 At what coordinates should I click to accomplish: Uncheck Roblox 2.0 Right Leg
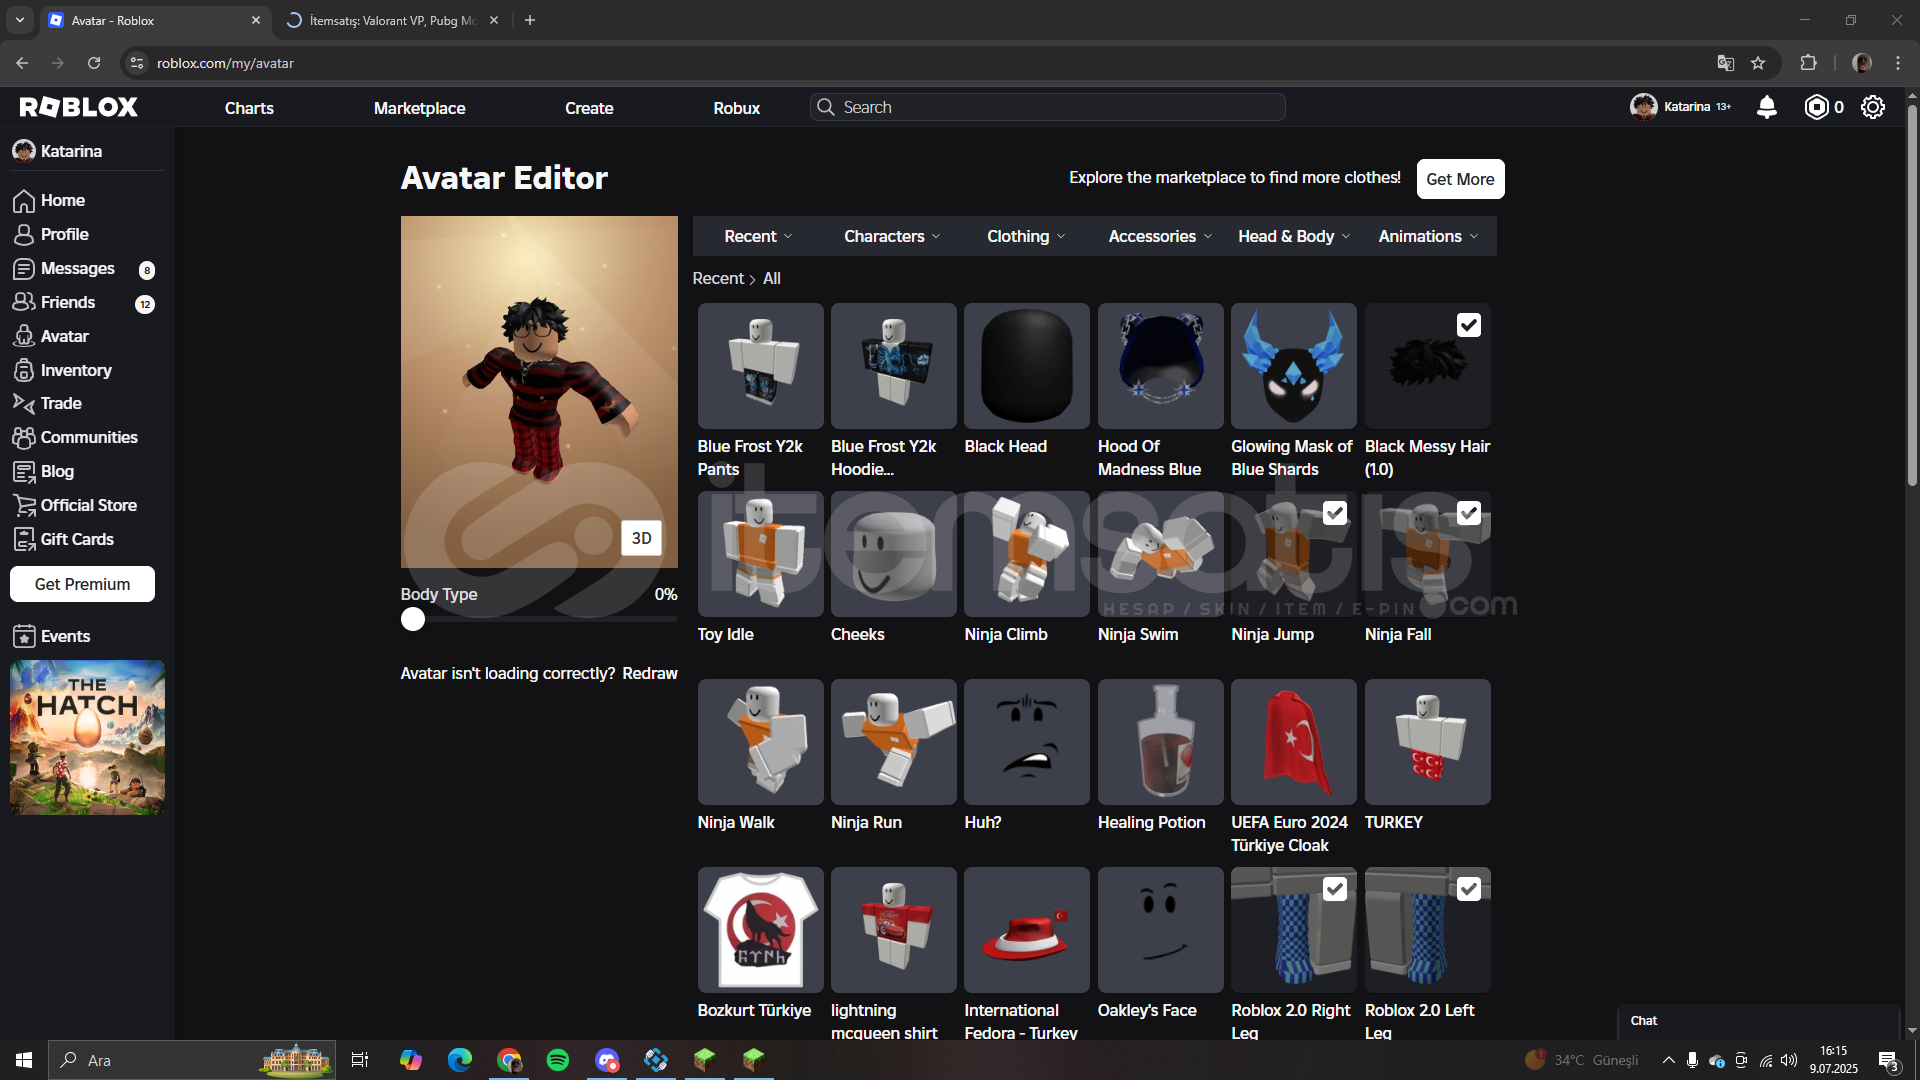[x=1335, y=889]
